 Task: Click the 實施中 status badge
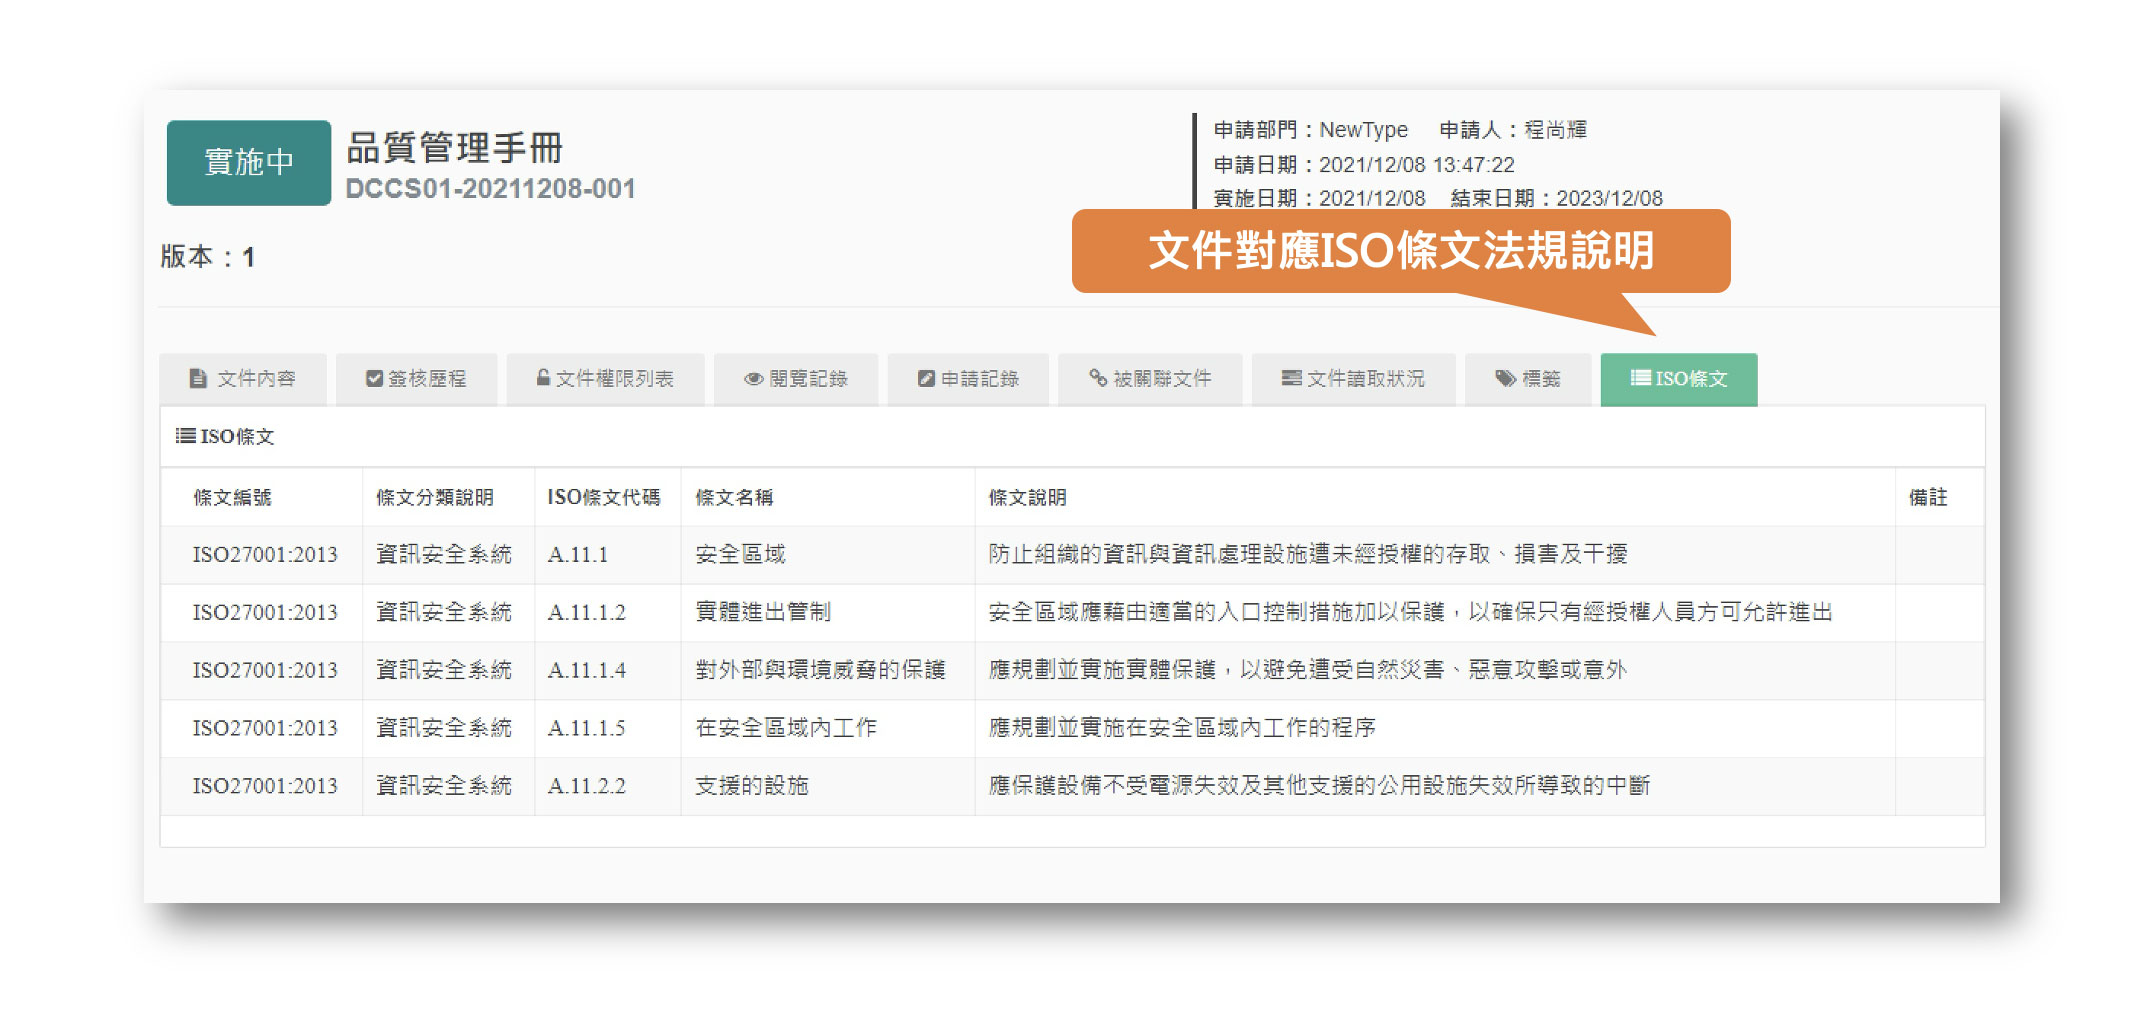coord(248,162)
